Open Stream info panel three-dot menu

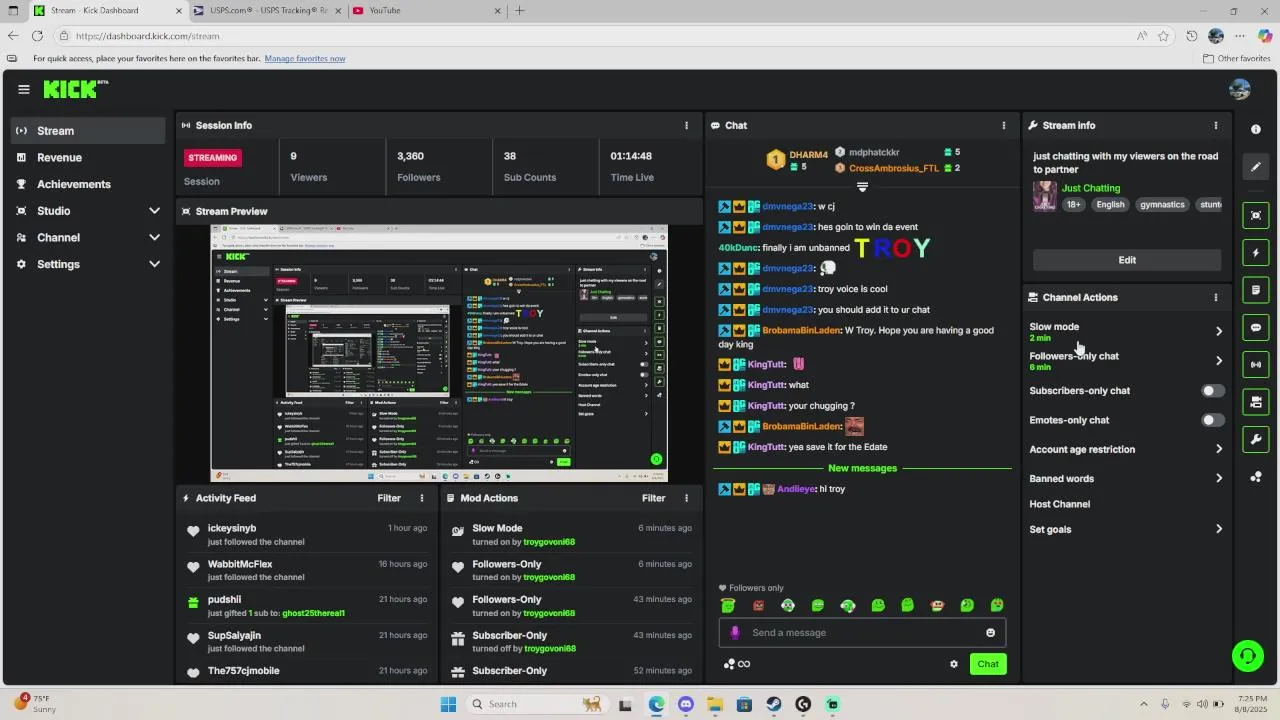point(1216,126)
